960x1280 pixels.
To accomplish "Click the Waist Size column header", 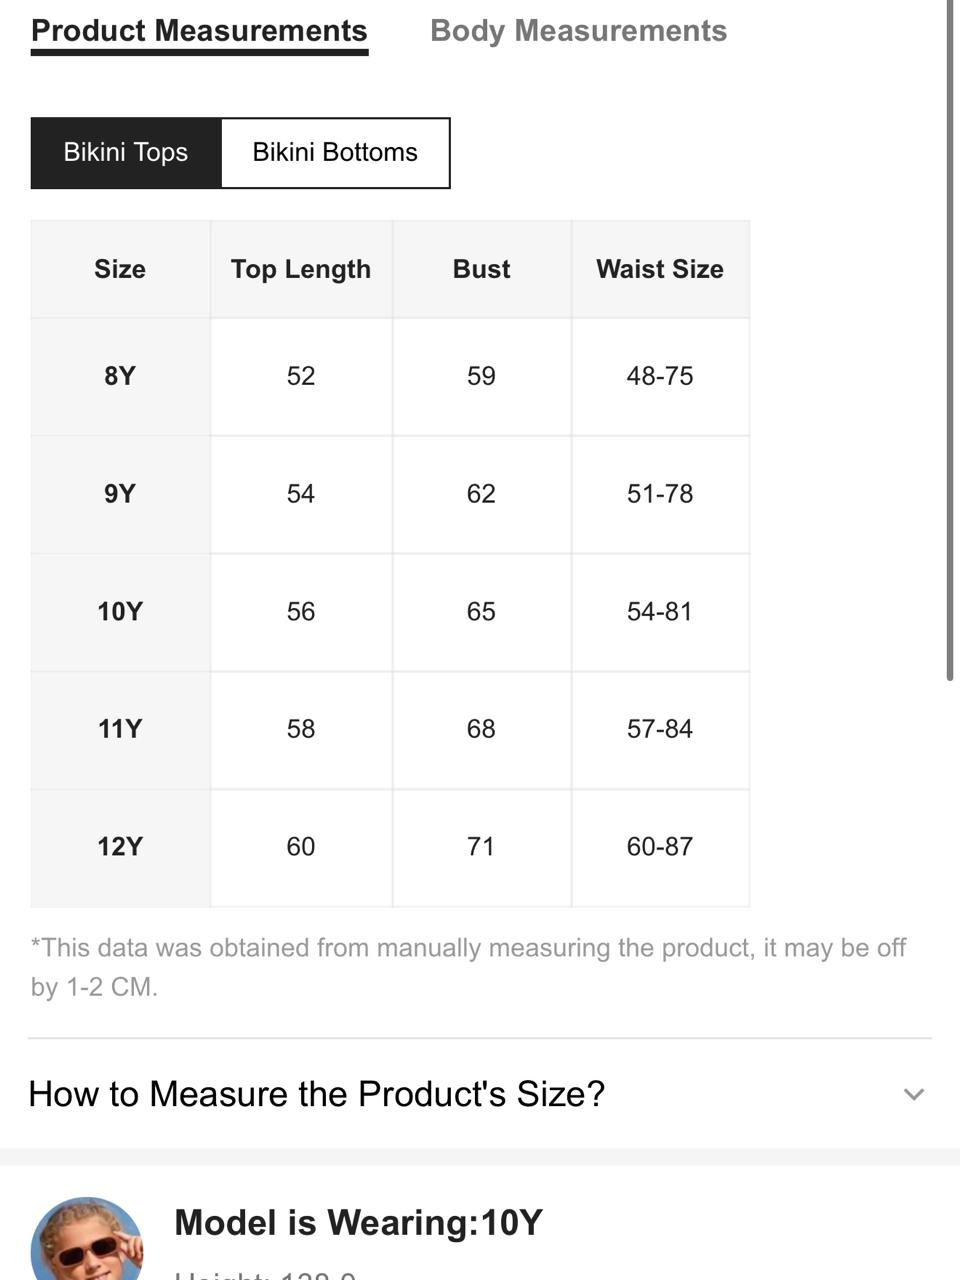I will pyautogui.click(x=660, y=269).
